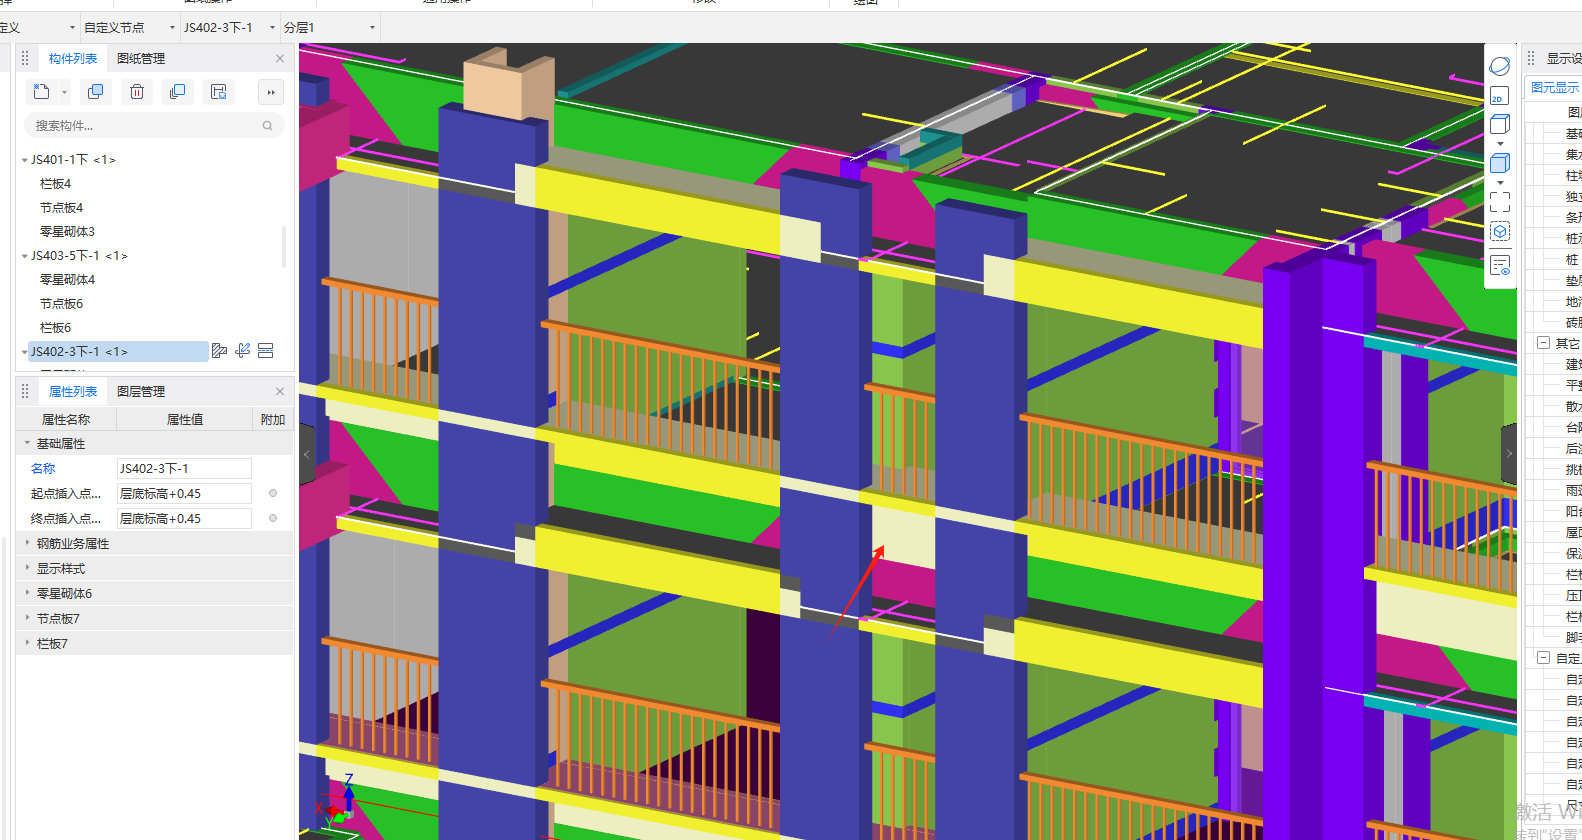Click the 属性列表 panel grip handle
The image size is (1582, 840).
tap(26, 392)
